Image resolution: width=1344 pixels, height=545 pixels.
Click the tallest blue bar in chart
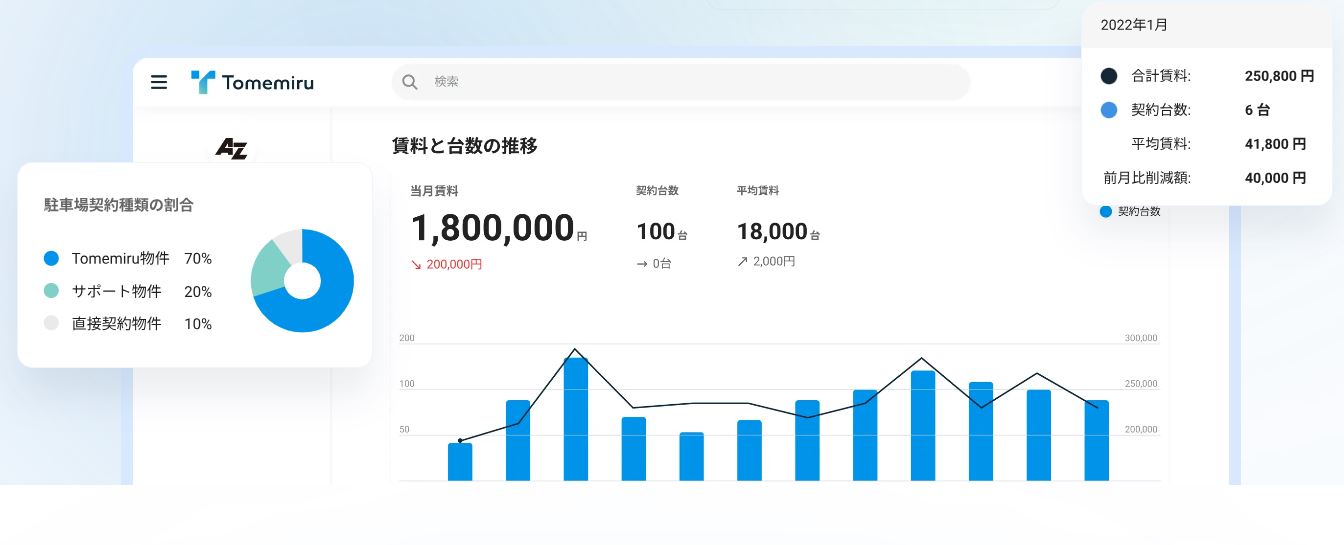point(576,418)
